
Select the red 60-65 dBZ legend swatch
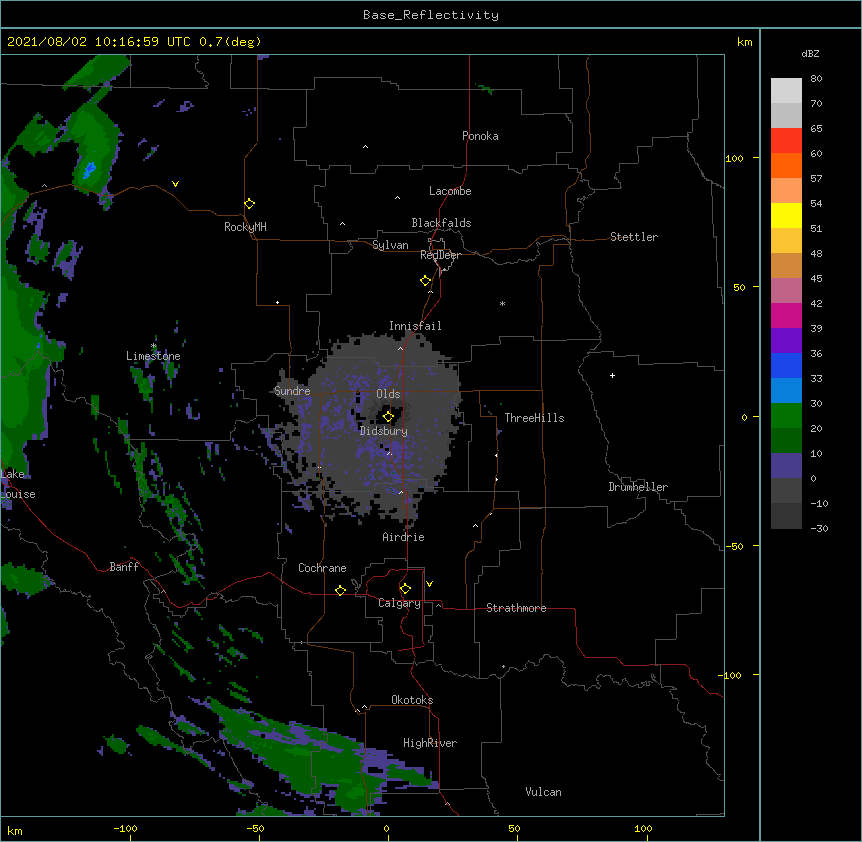pos(786,141)
